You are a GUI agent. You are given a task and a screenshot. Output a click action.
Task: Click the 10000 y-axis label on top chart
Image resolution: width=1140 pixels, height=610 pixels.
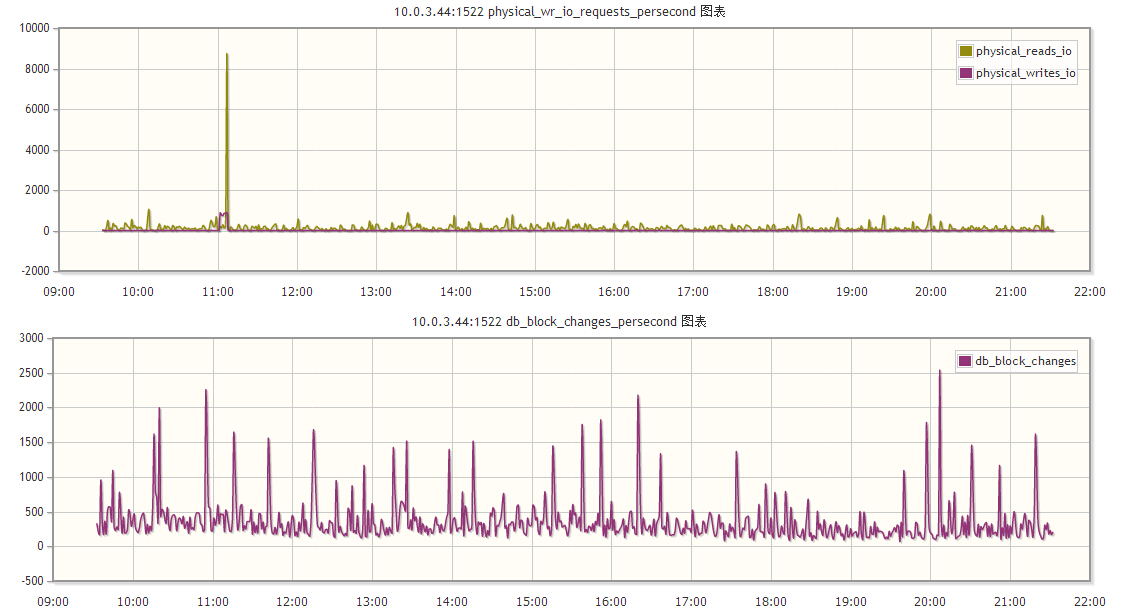[34, 28]
